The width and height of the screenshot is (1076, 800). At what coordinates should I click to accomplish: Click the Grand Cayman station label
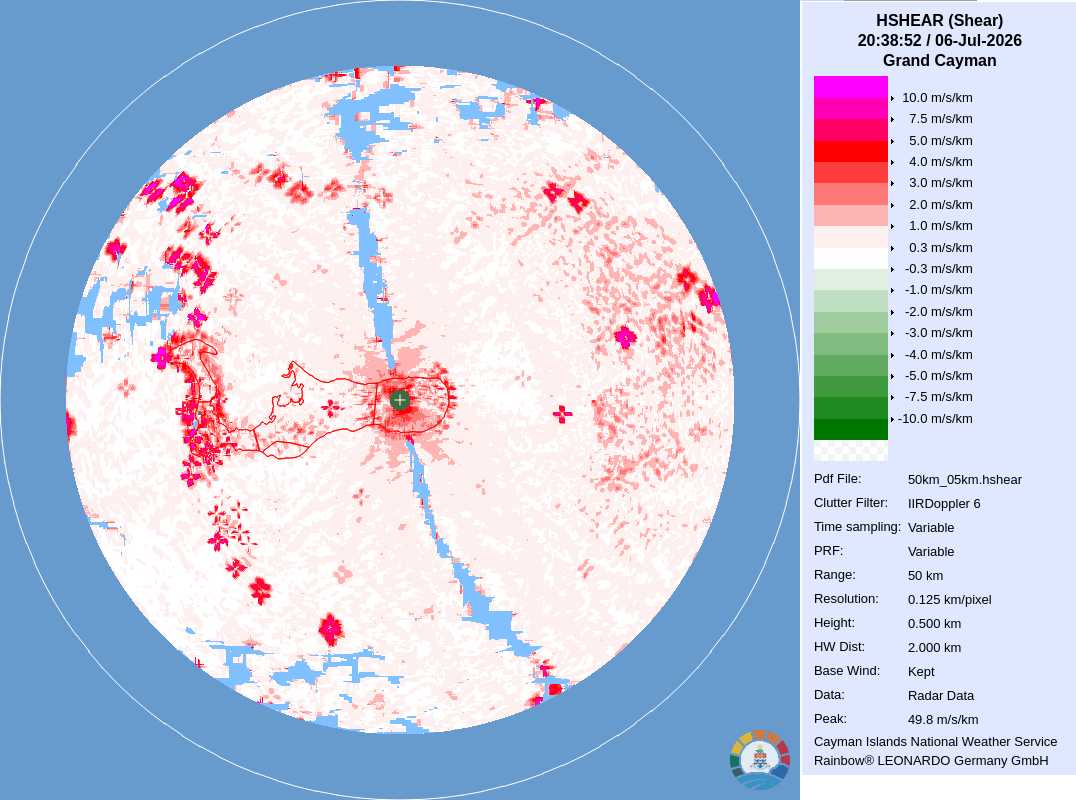939,60
